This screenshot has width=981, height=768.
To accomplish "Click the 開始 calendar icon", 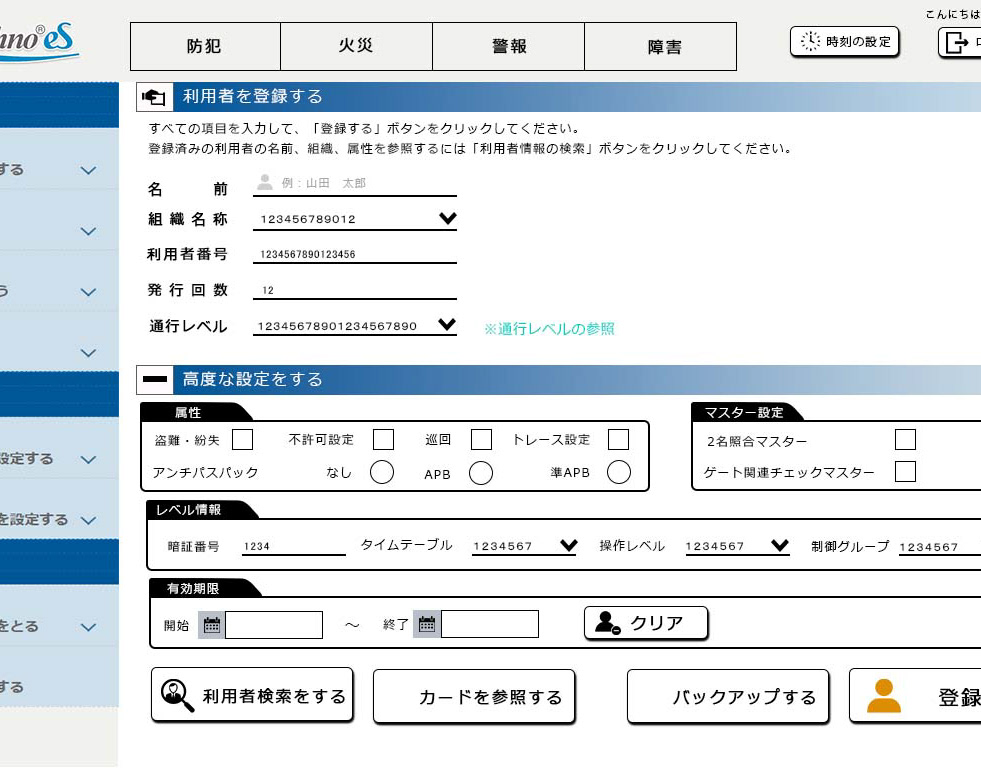I will pyautogui.click(x=211, y=625).
